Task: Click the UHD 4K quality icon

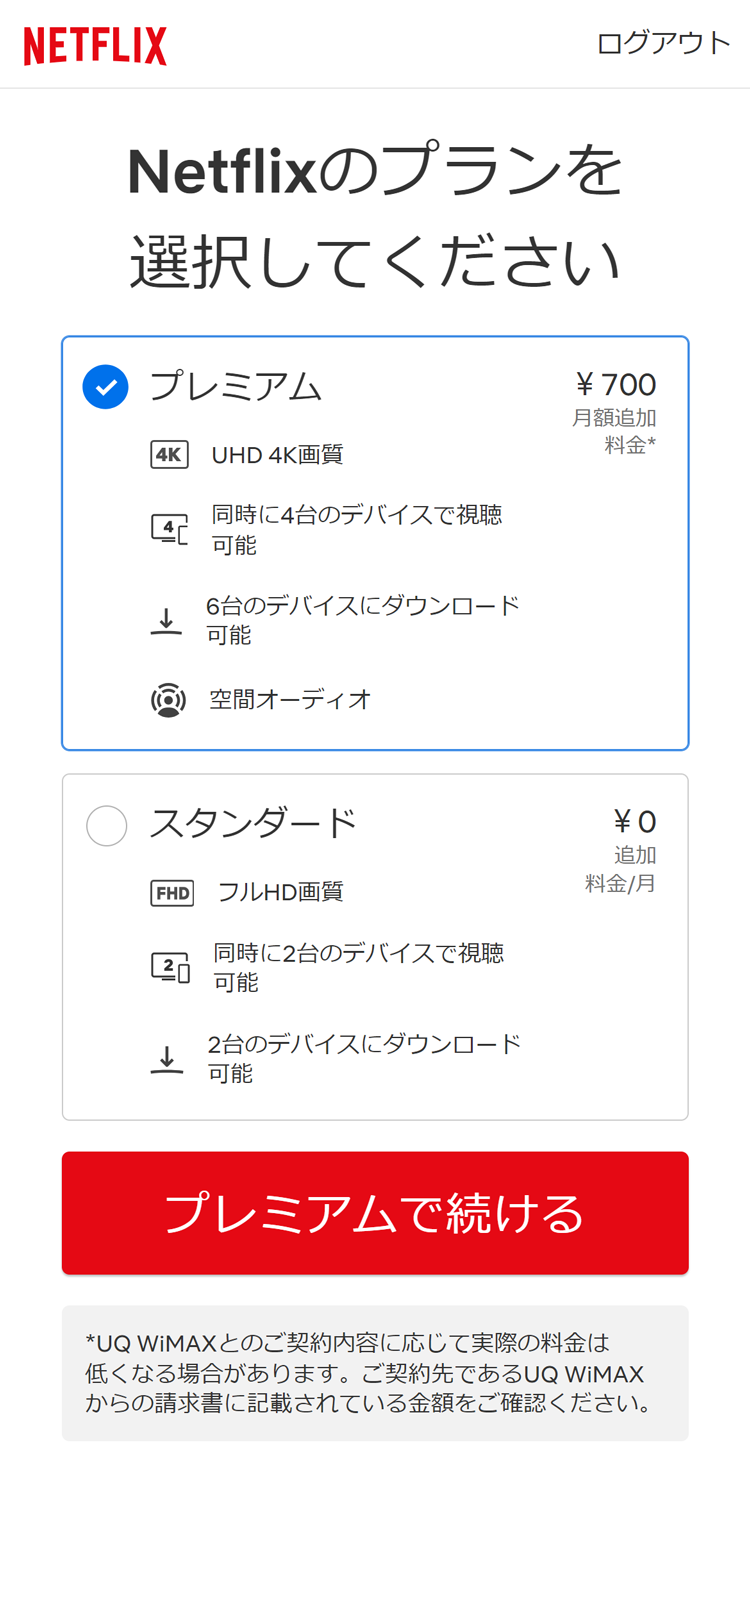Action: (169, 455)
